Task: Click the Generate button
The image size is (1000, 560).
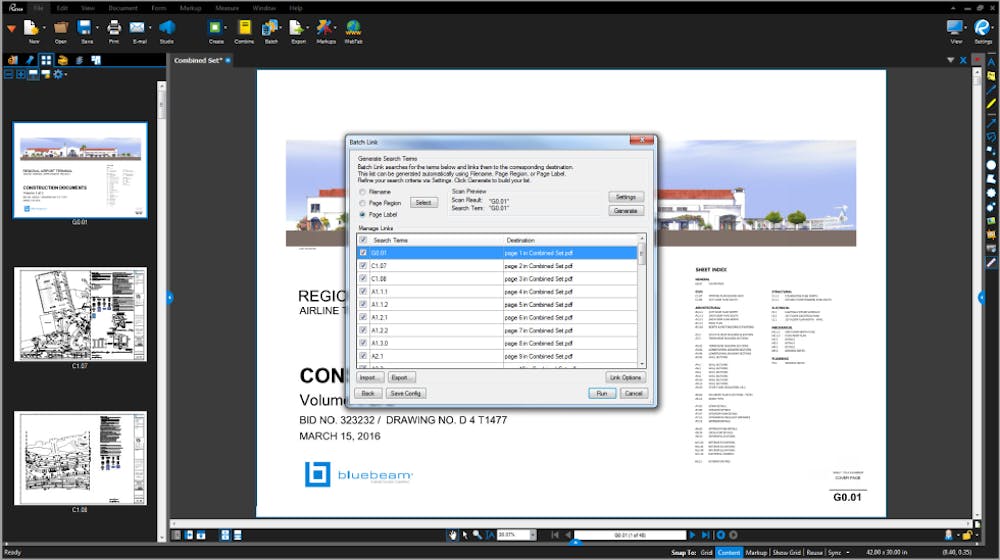Action: (x=626, y=210)
